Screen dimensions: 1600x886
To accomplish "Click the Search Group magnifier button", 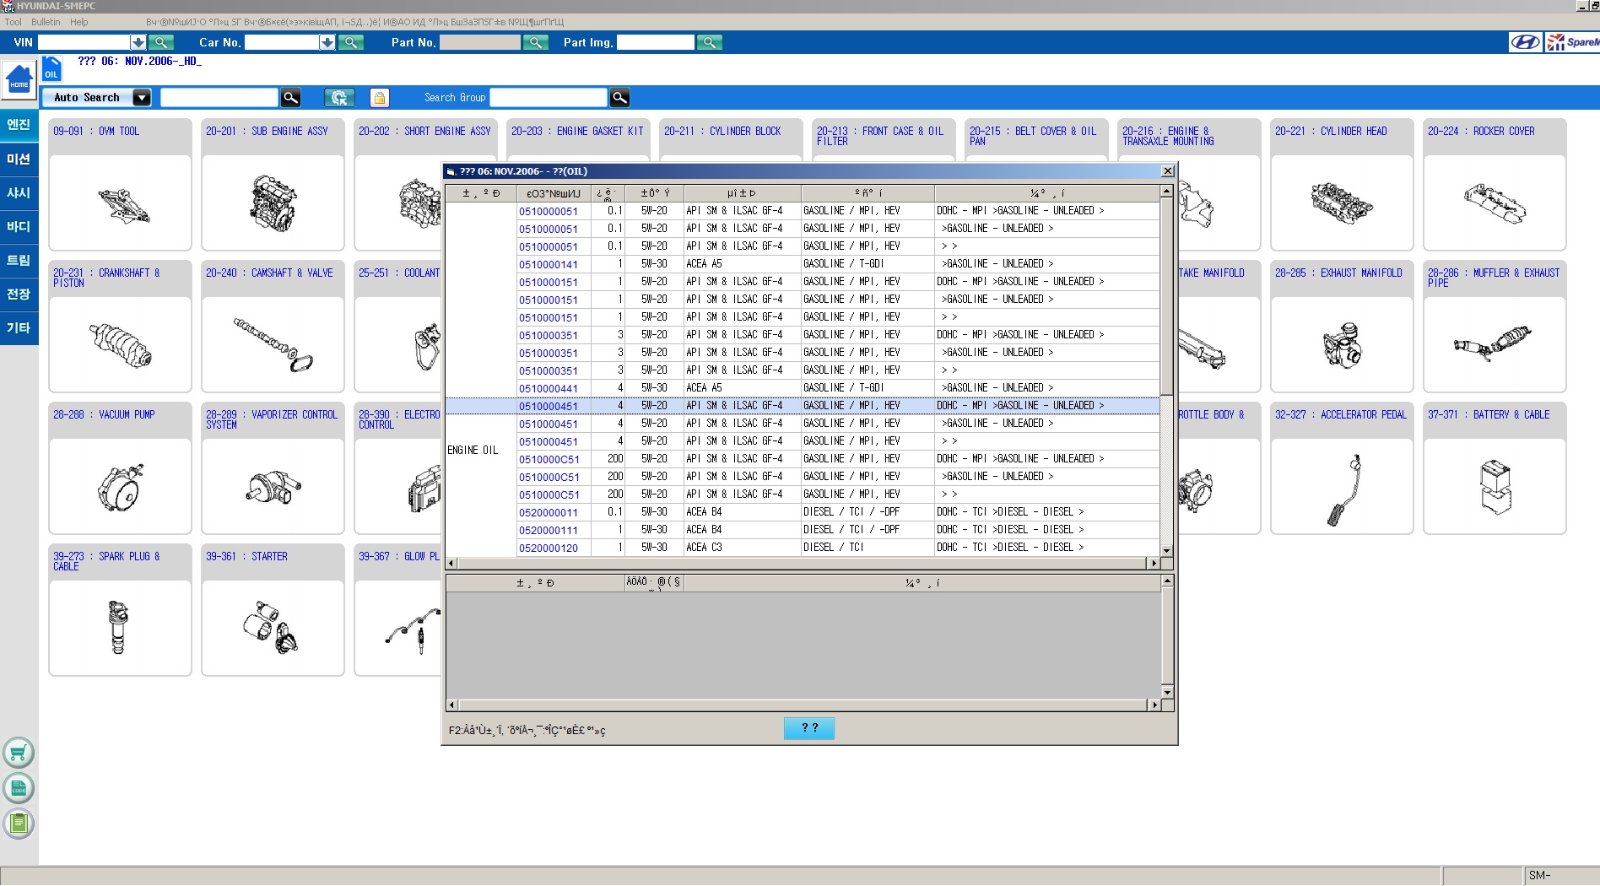I will click(x=620, y=97).
